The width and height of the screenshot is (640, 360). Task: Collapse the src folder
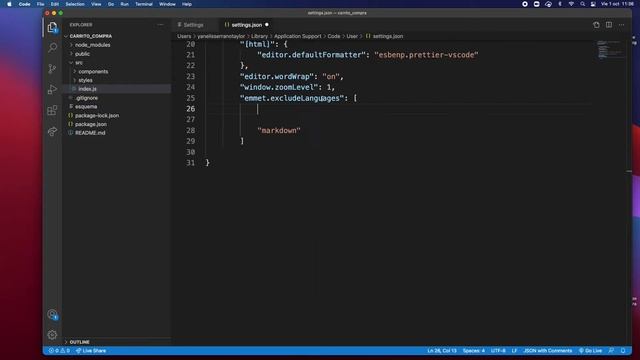tap(79, 62)
